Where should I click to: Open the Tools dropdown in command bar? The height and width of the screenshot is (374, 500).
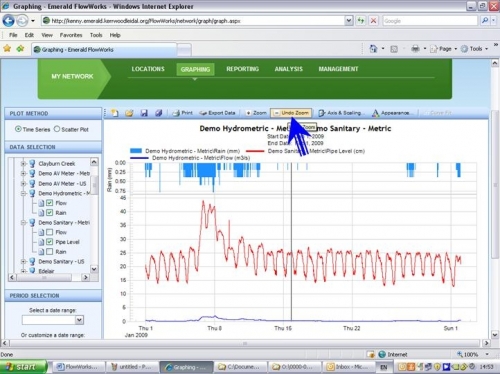tap(474, 49)
